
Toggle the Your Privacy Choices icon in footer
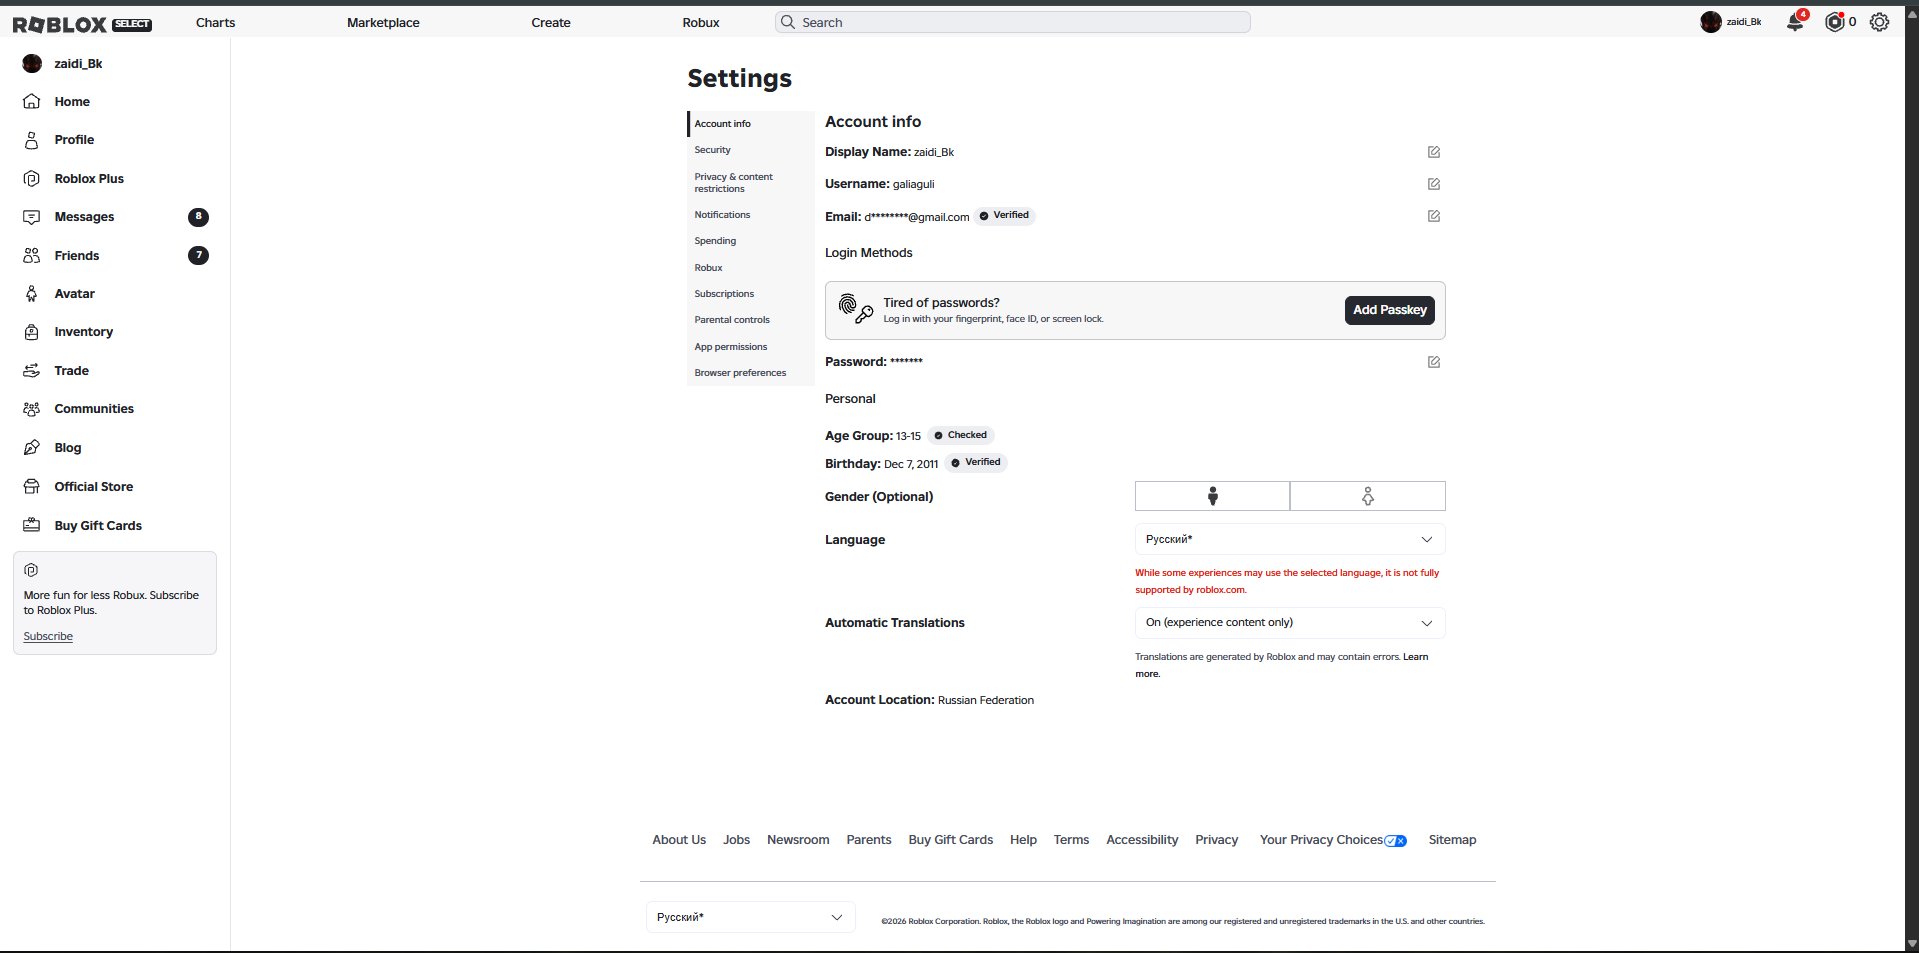(1395, 841)
